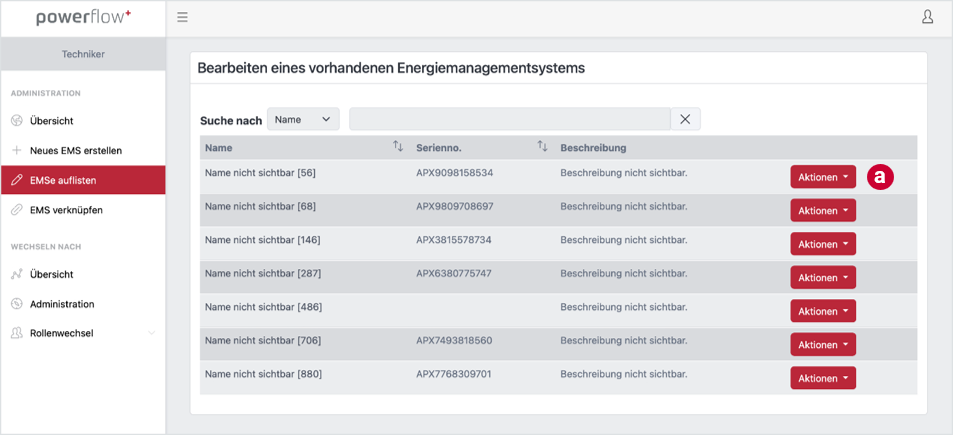Viewport: 953px width, 435px height.
Task: Click in the search text field
Action: (510, 119)
